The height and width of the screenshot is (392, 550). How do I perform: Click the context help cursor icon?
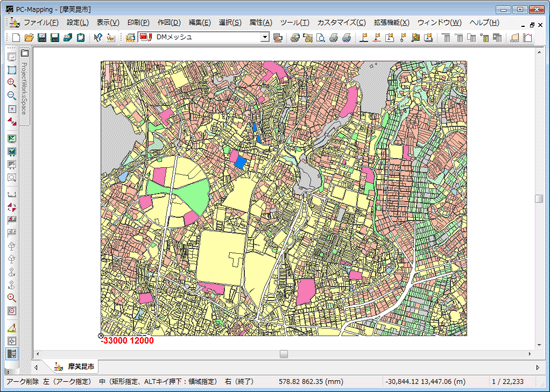[x=98, y=37]
